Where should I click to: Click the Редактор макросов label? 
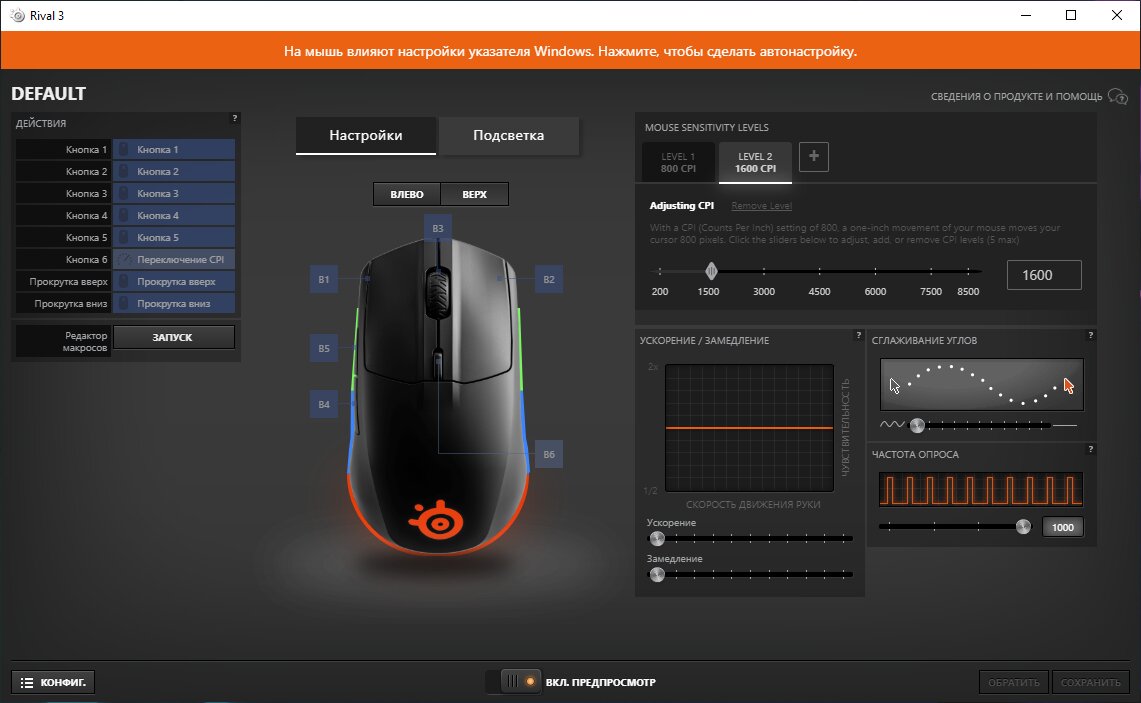[84, 341]
